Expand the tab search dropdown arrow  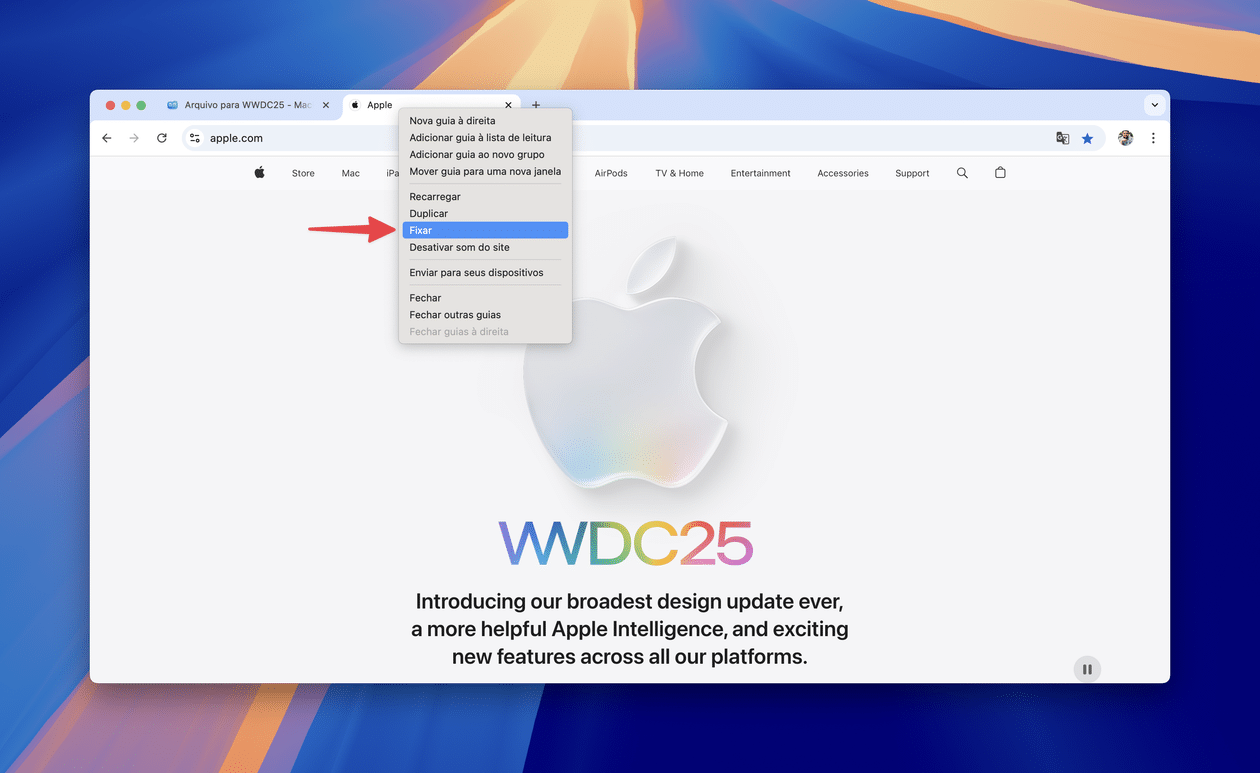[1155, 105]
